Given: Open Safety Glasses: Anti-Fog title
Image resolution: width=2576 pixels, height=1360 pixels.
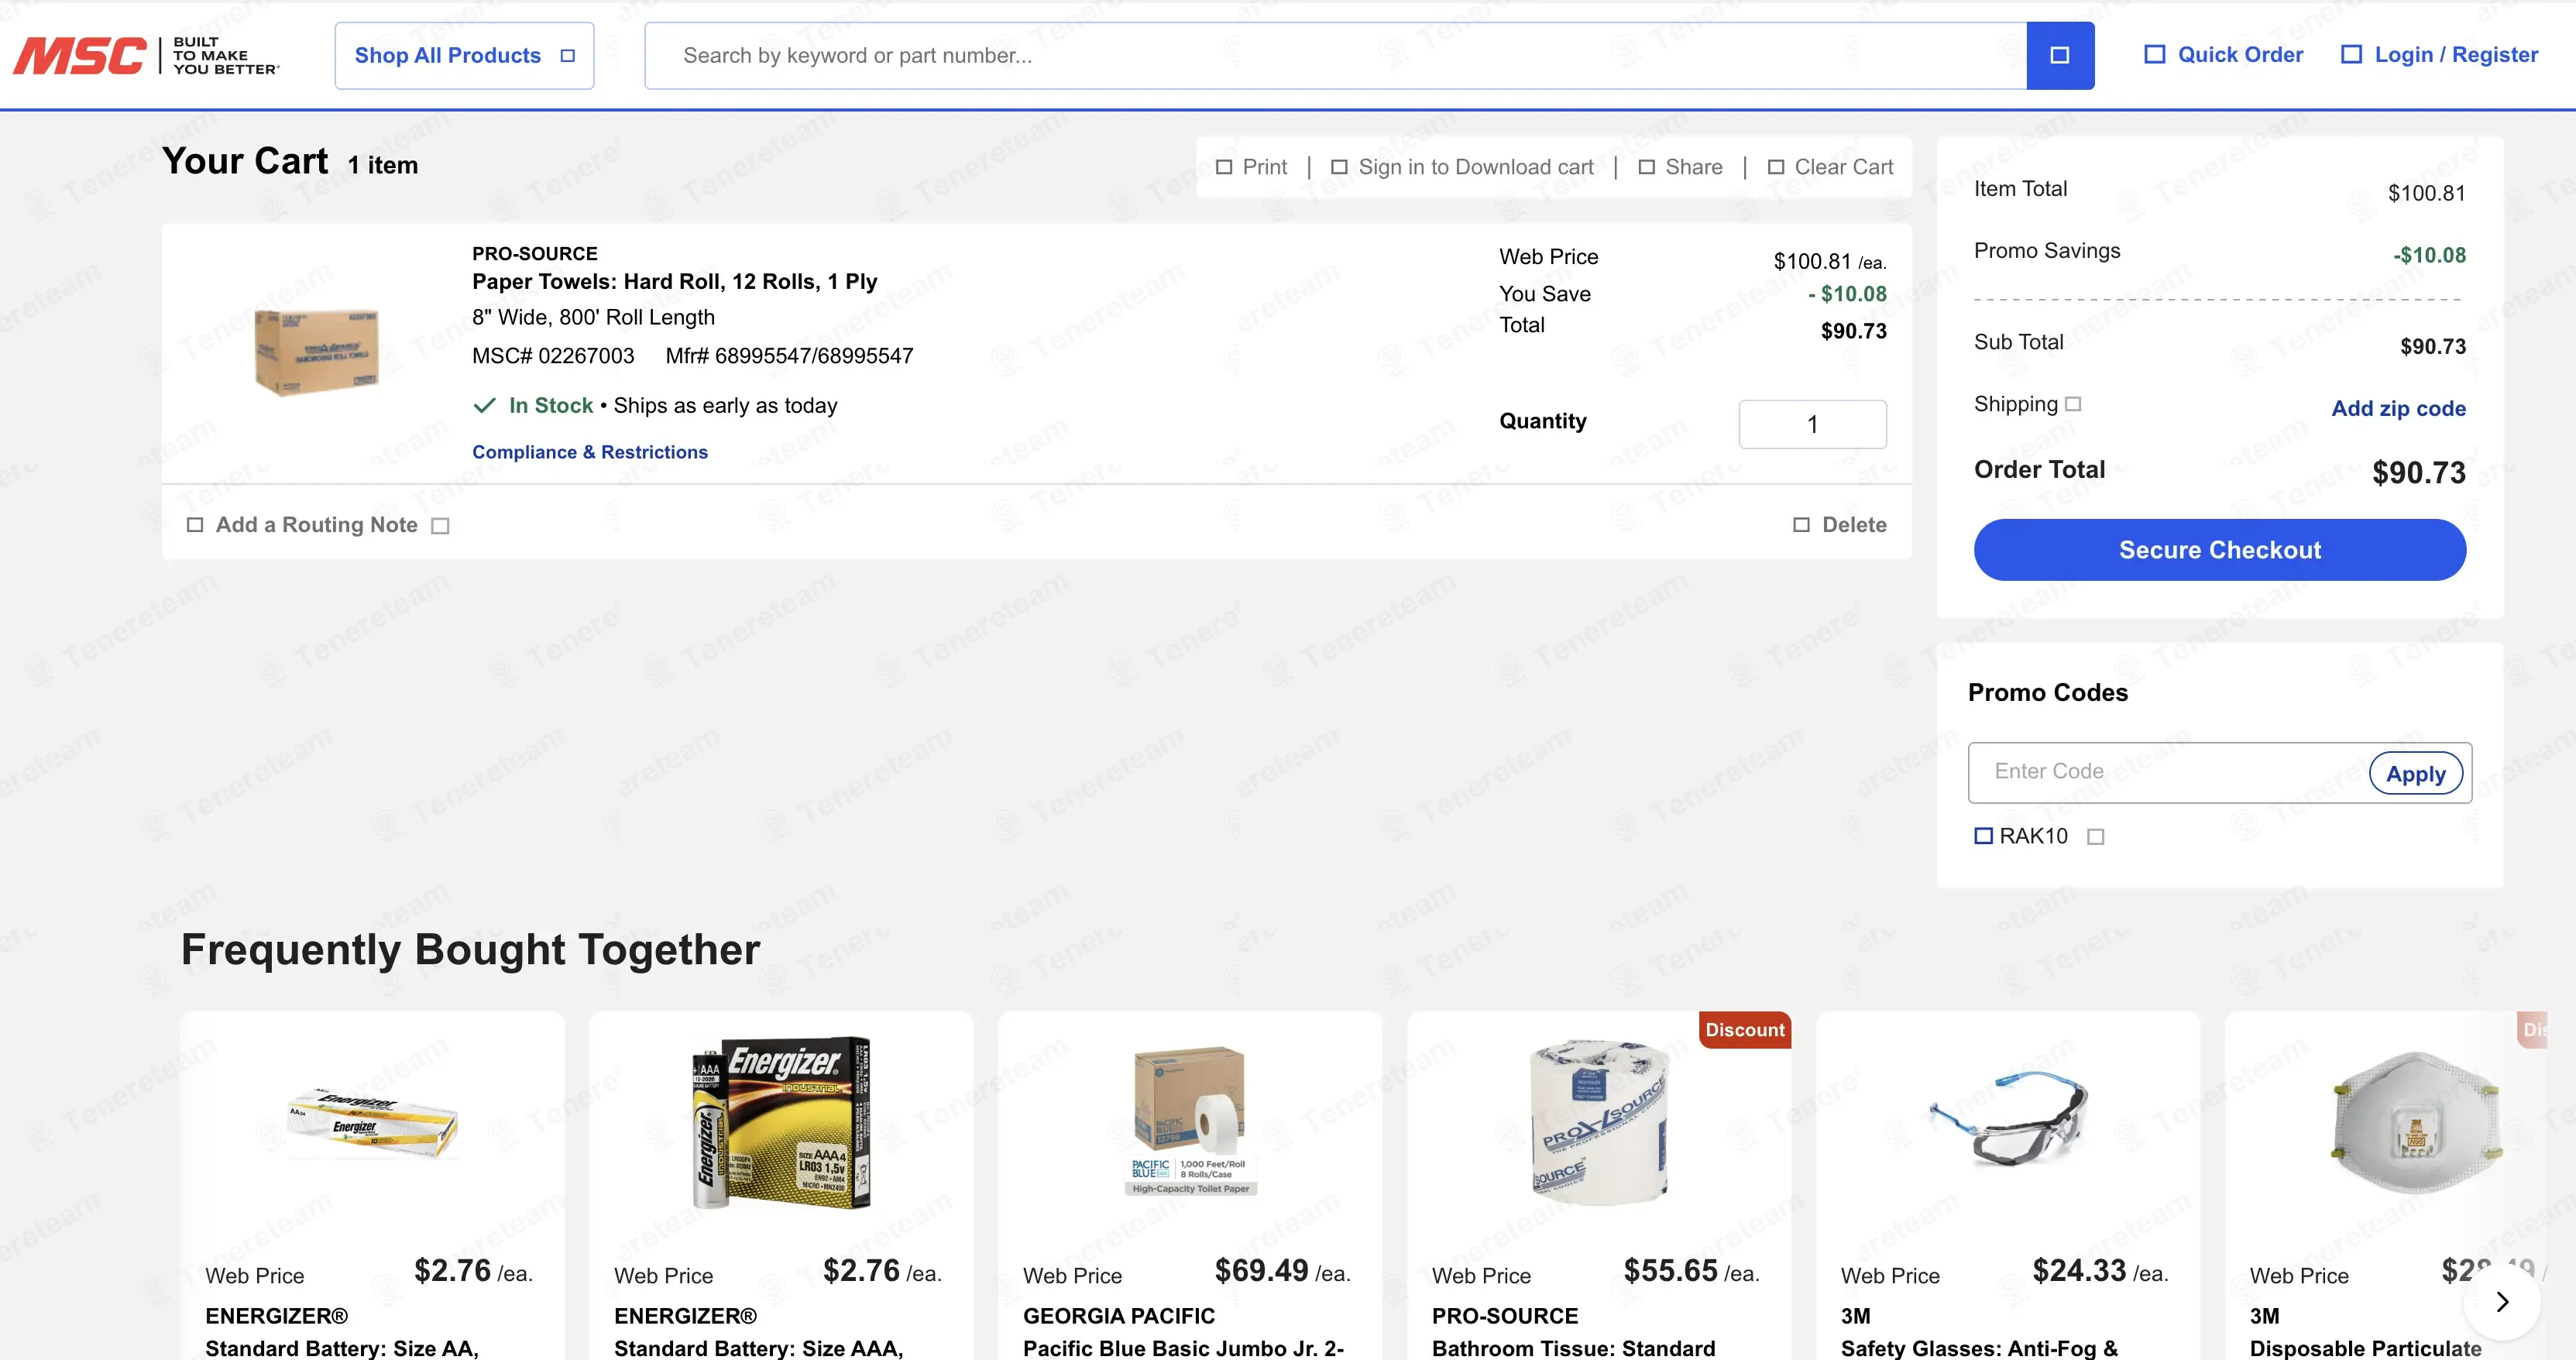Looking at the screenshot, I should pos(1979,1348).
